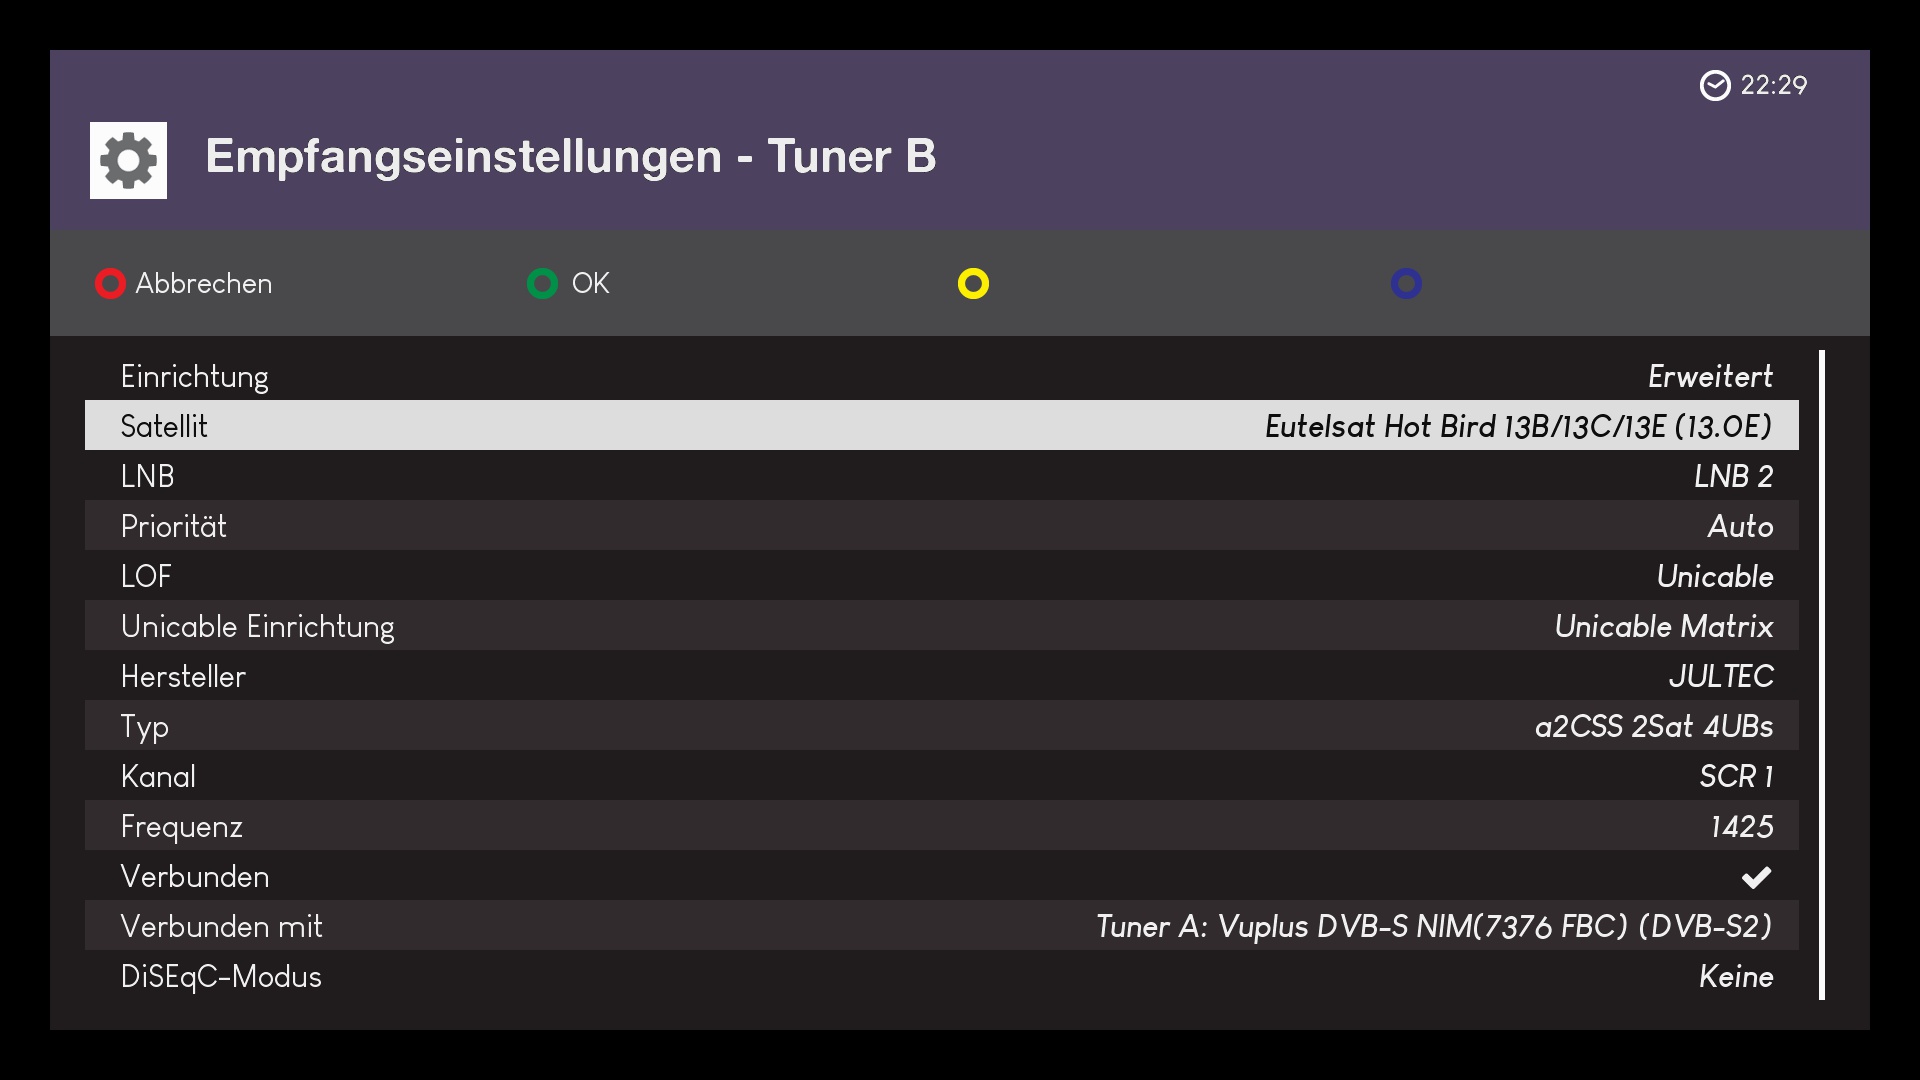The image size is (1920, 1080).
Task: Click the Abbrechen label
Action: click(203, 284)
